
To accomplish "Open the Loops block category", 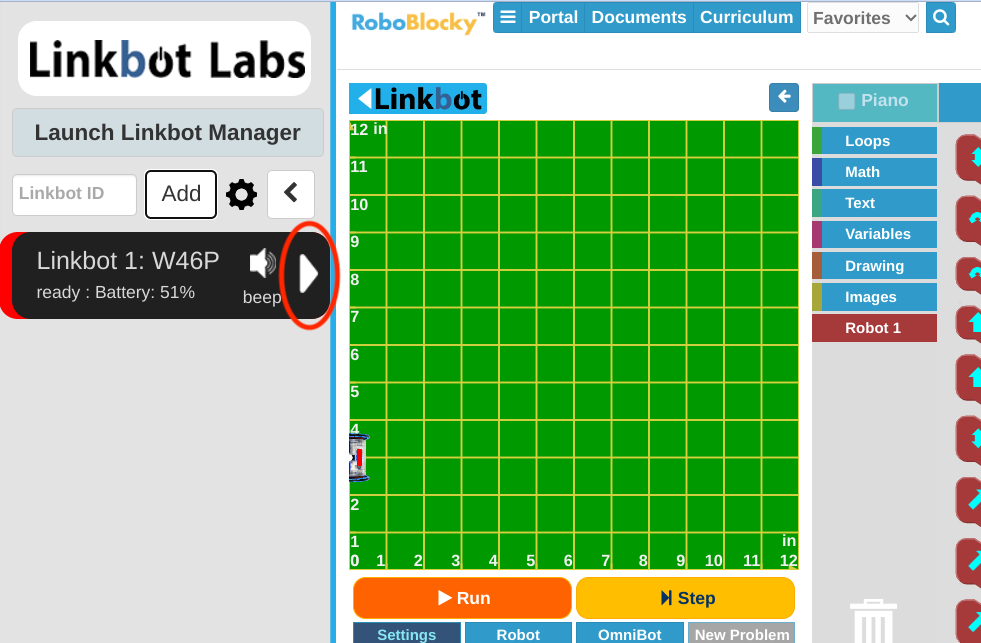I will pos(874,141).
